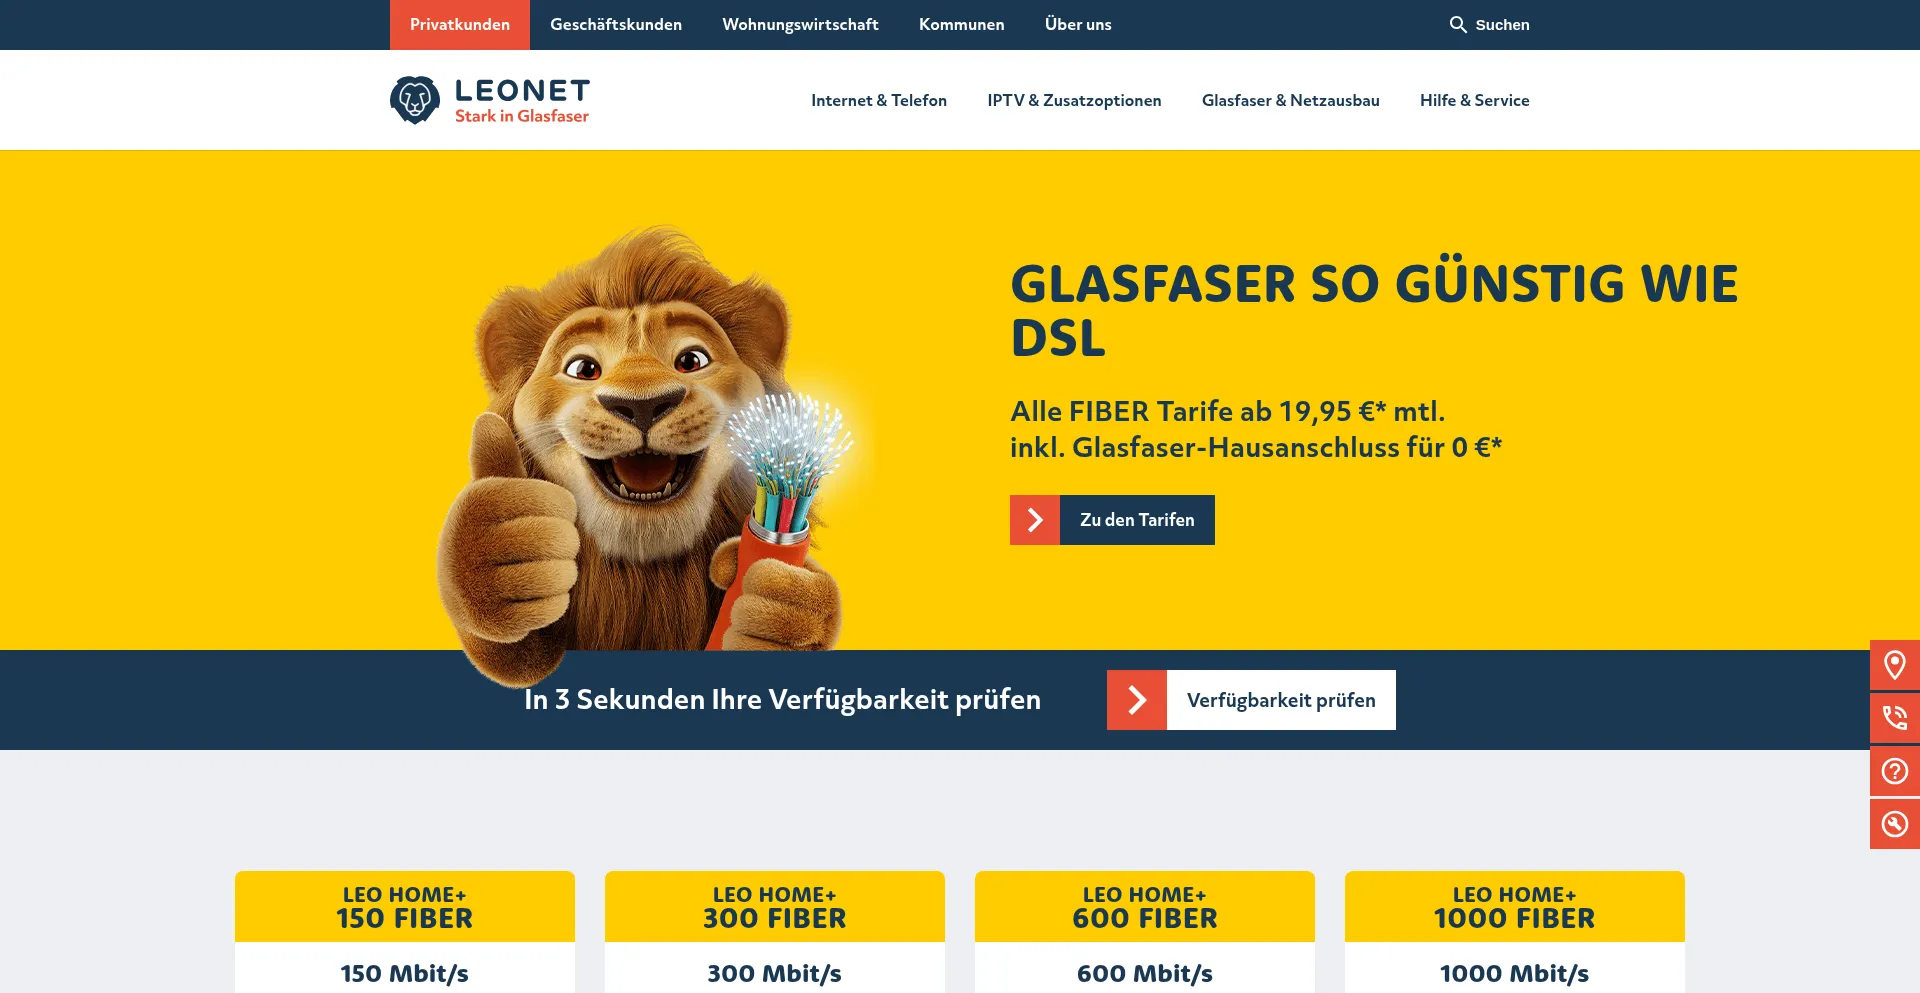This screenshot has height=993, width=1920.
Task: Click the phone callback sidebar icon
Action: [x=1895, y=718]
